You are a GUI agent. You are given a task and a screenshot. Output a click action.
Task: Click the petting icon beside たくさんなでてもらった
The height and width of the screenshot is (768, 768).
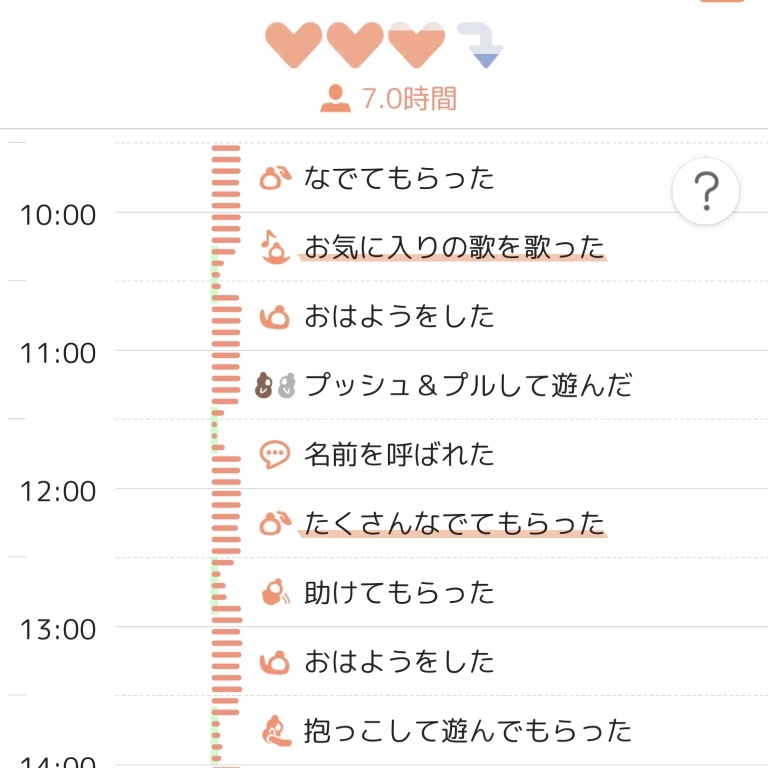pyautogui.click(x=275, y=523)
